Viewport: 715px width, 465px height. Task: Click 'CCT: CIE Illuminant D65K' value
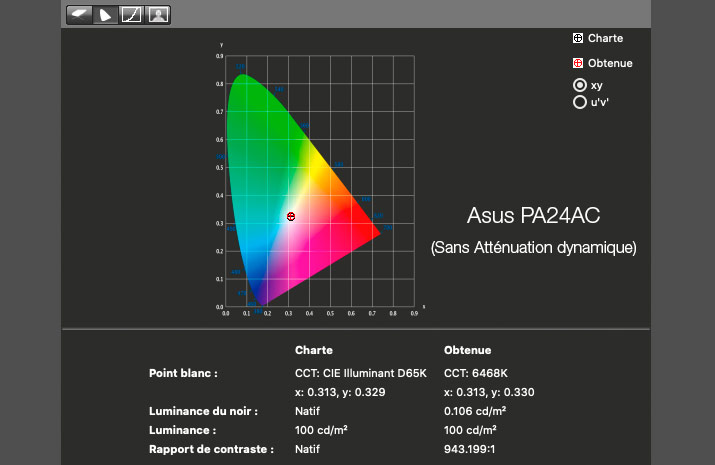point(361,373)
